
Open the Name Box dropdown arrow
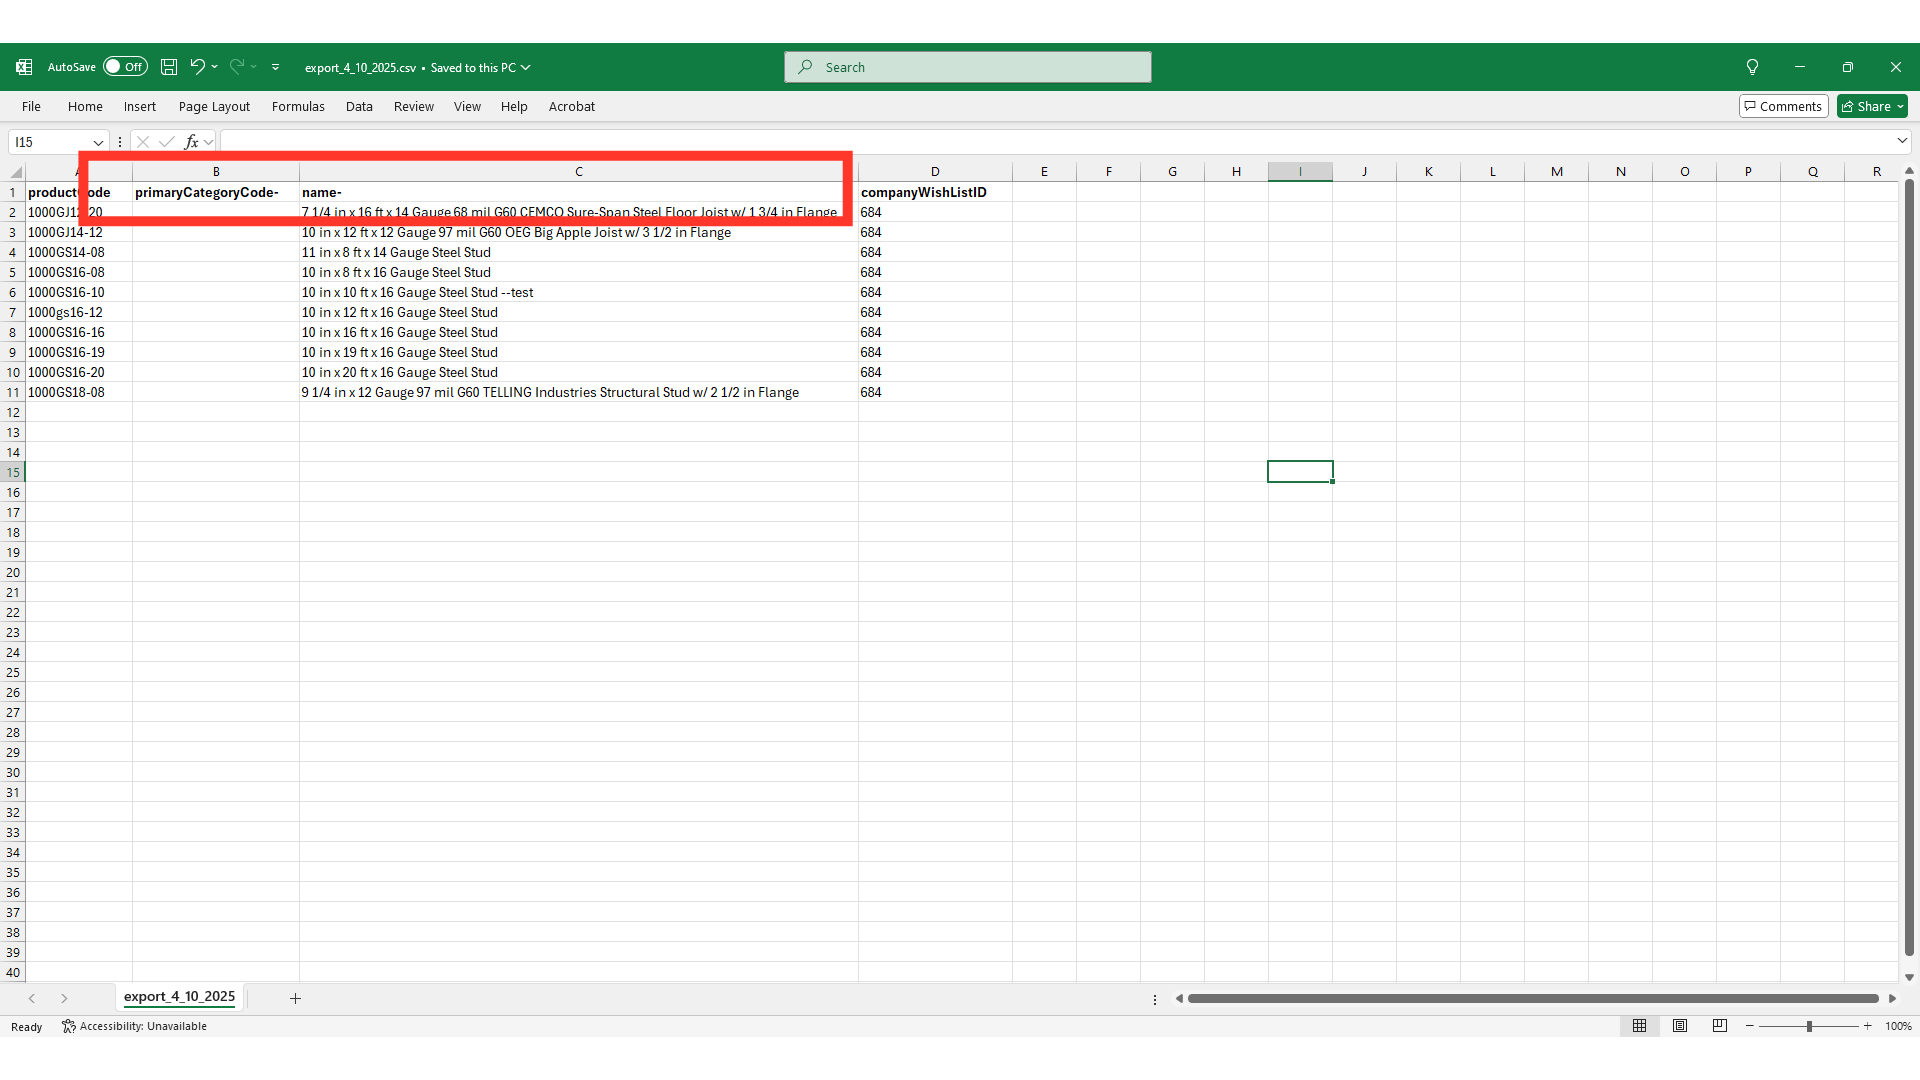point(98,142)
